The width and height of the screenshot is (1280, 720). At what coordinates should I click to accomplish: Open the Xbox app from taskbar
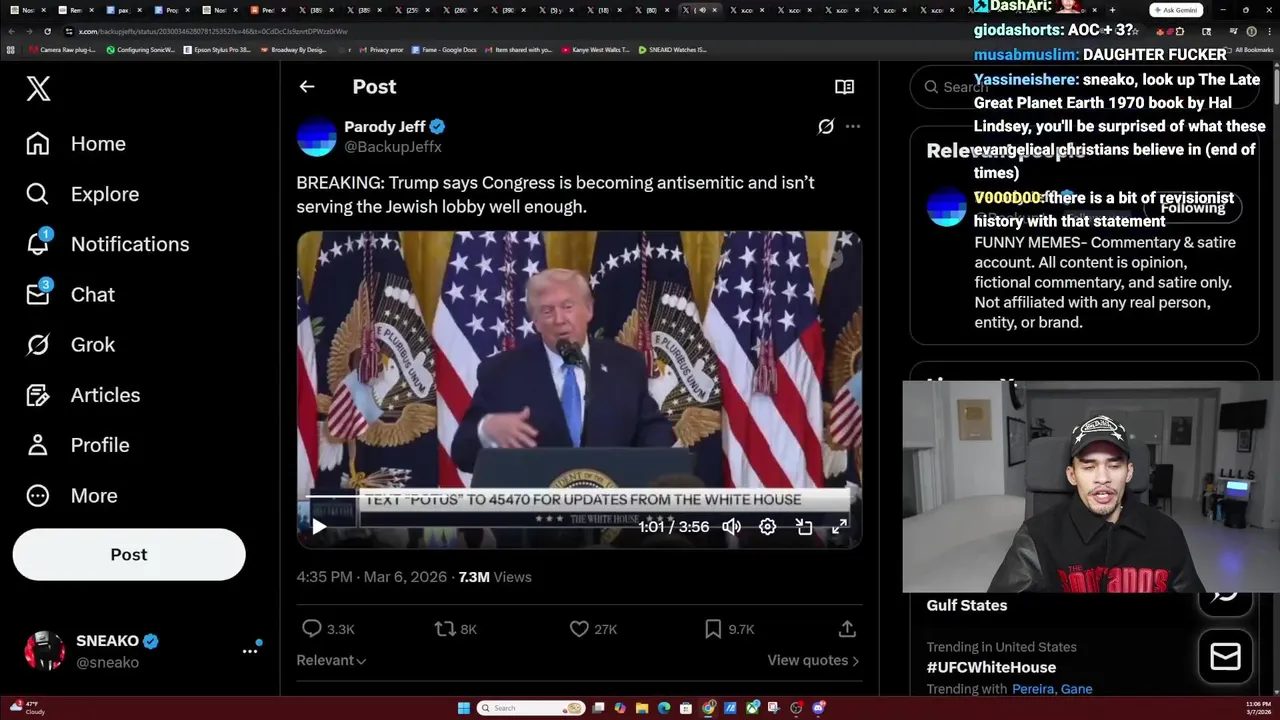[752, 708]
